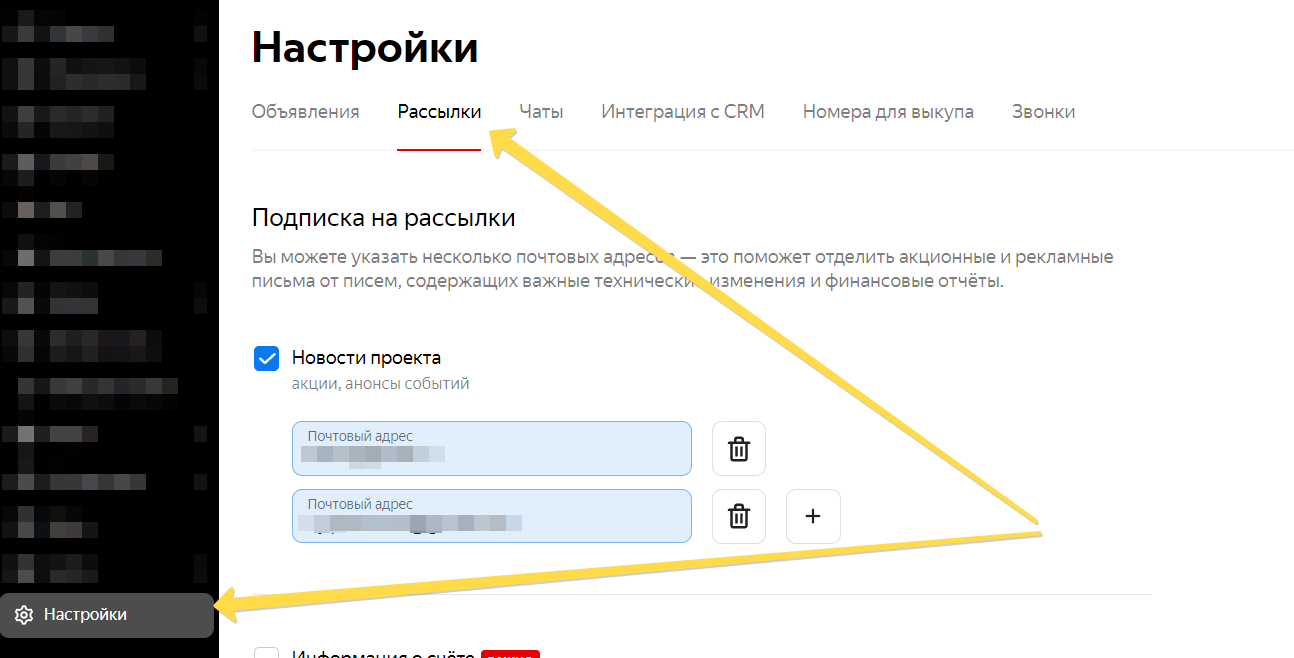Tick the Информация о счёте checkbox

[x=267, y=654]
